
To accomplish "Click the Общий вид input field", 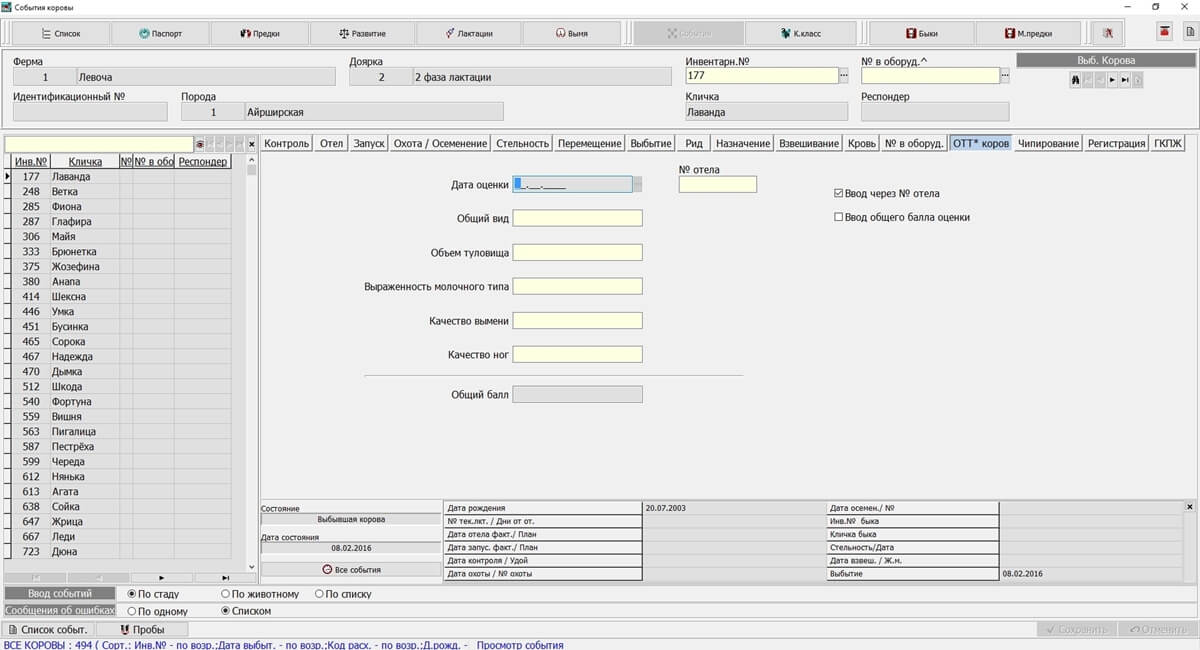I will tap(577, 218).
